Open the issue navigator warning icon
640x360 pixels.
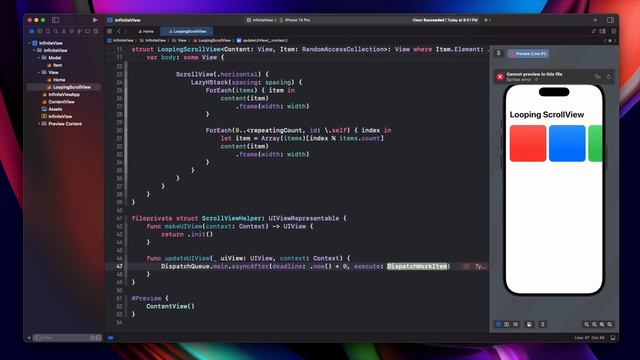[64, 31]
